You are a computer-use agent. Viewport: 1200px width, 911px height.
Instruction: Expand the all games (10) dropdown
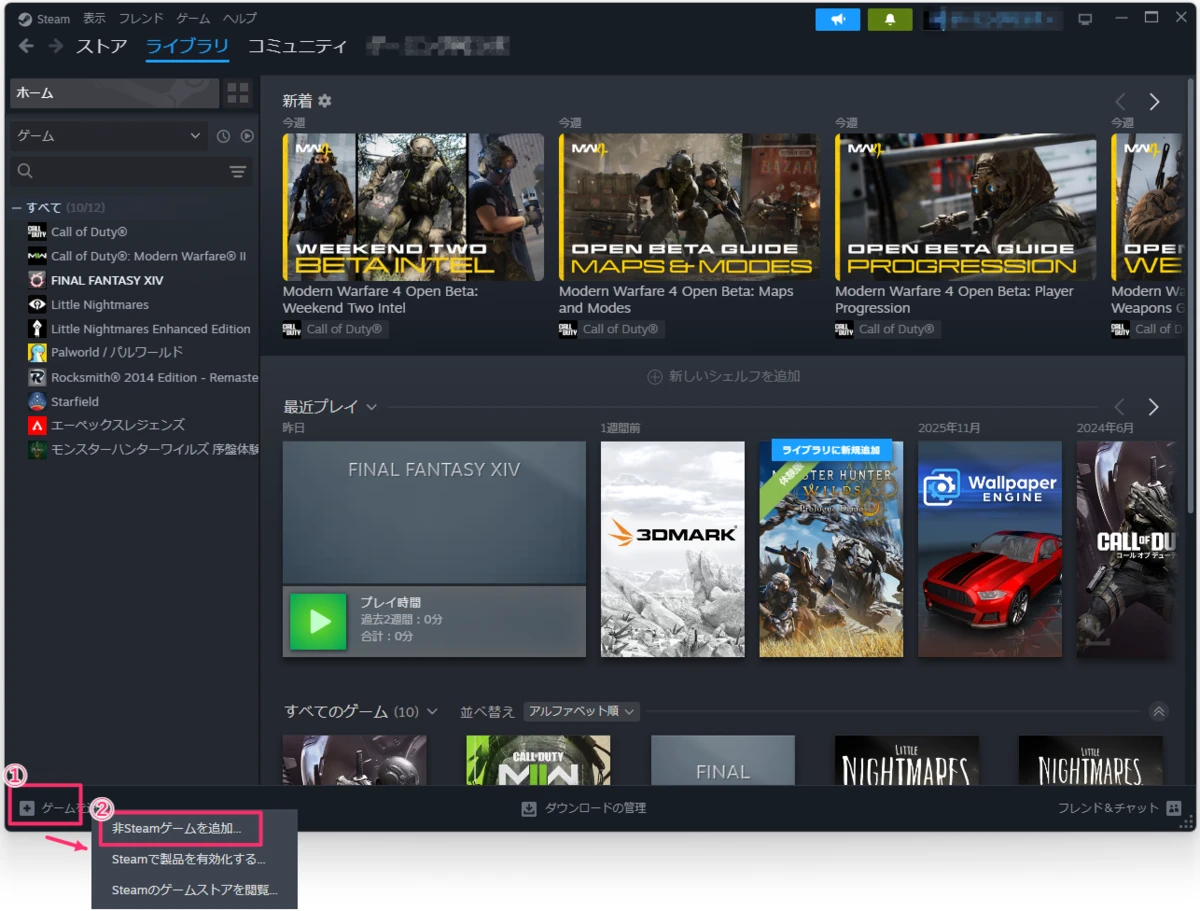(x=432, y=712)
